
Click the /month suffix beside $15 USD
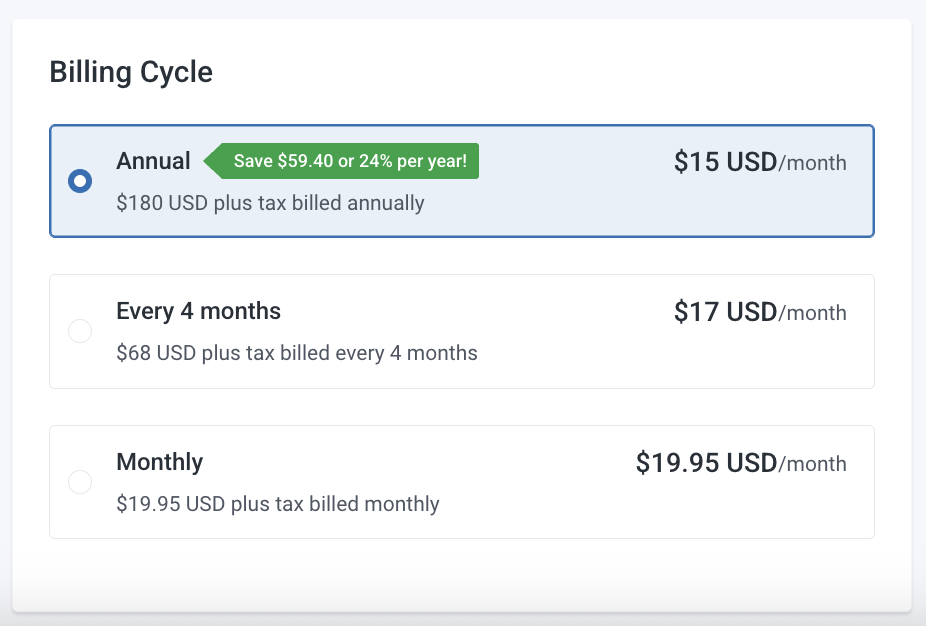click(x=813, y=163)
